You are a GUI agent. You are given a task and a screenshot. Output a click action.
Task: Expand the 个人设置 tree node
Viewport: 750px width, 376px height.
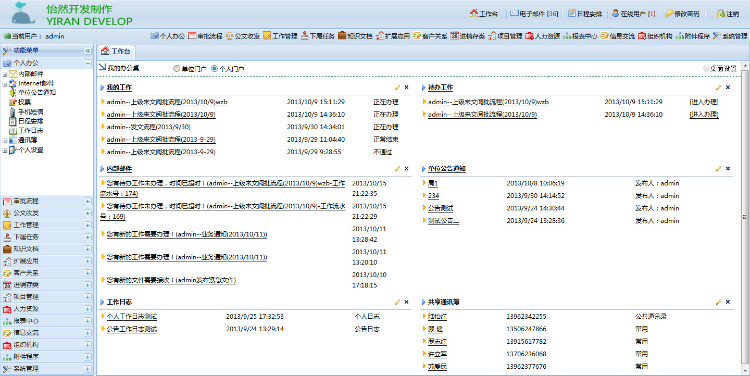pyautogui.click(x=5, y=150)
